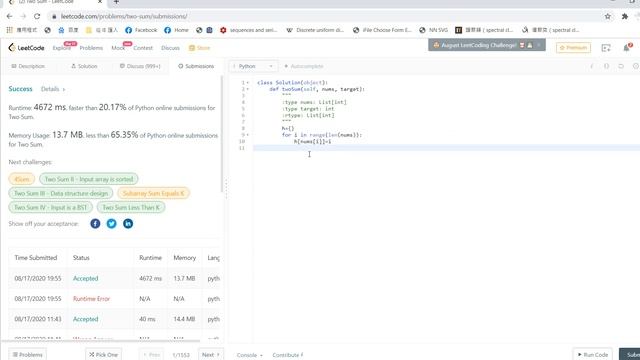Open Two Sum III - Data structure design
Viewport: 640px width, 360px height.
(x=61, y=193)
